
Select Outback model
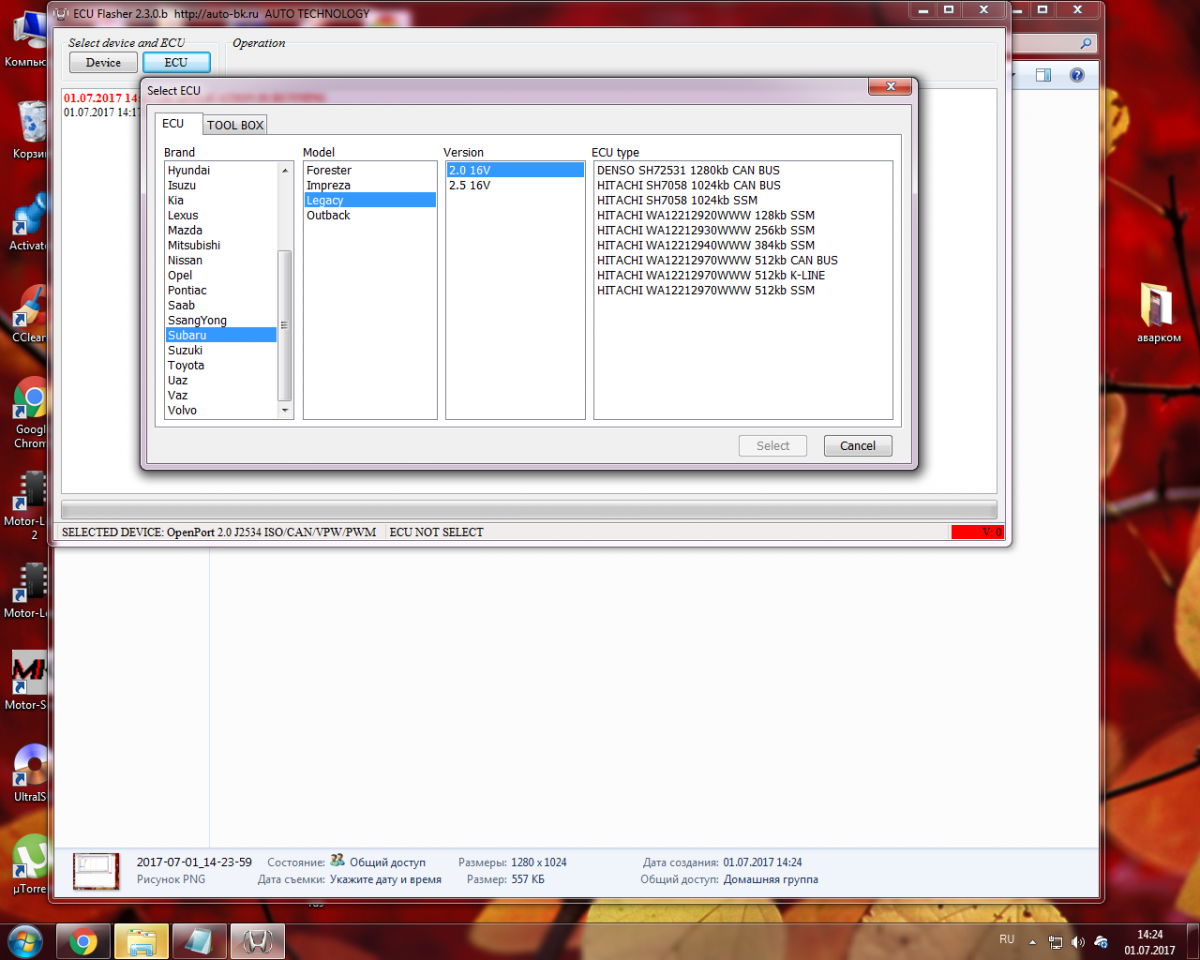pos(370,215)
